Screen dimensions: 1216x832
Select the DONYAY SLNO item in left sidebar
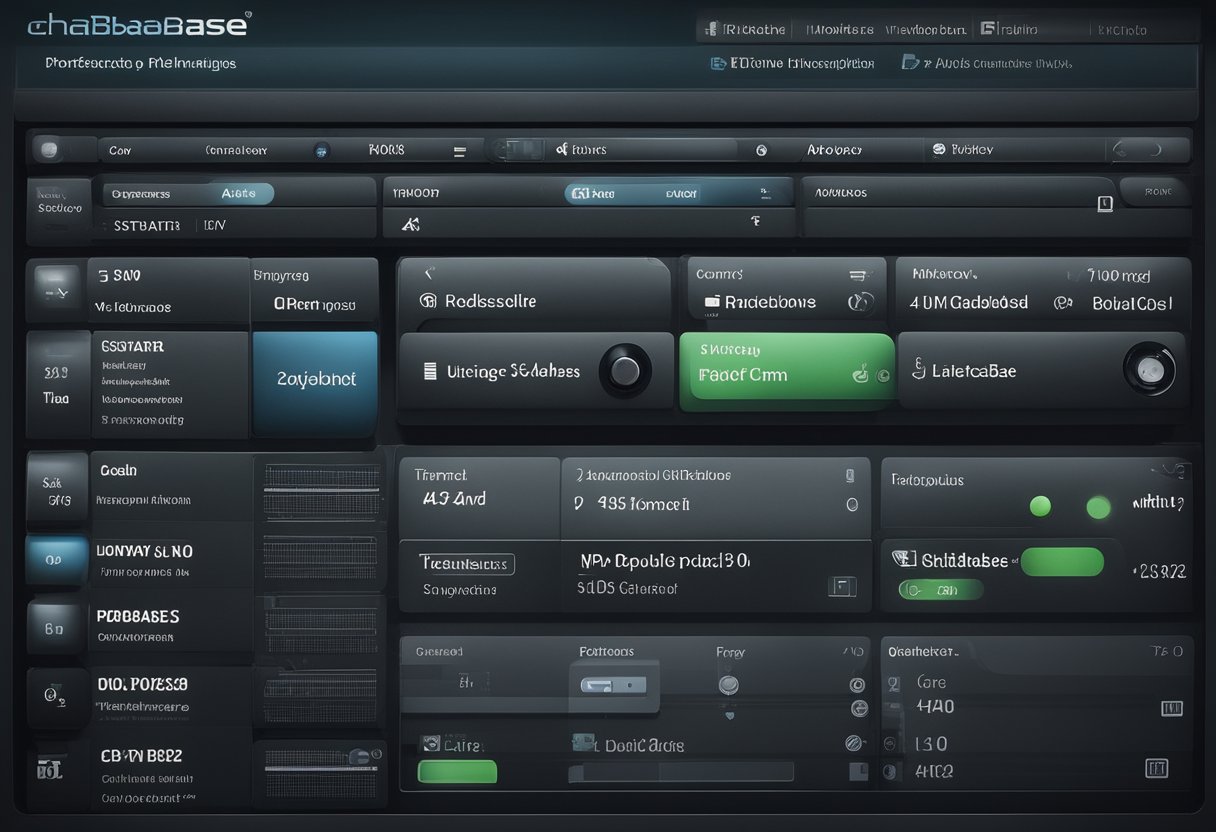point(144,552)
